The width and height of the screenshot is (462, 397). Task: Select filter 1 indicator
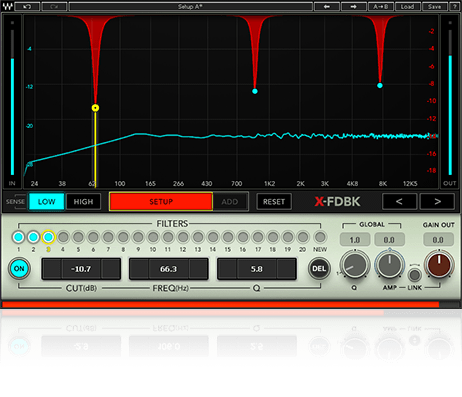coord(18,237)
